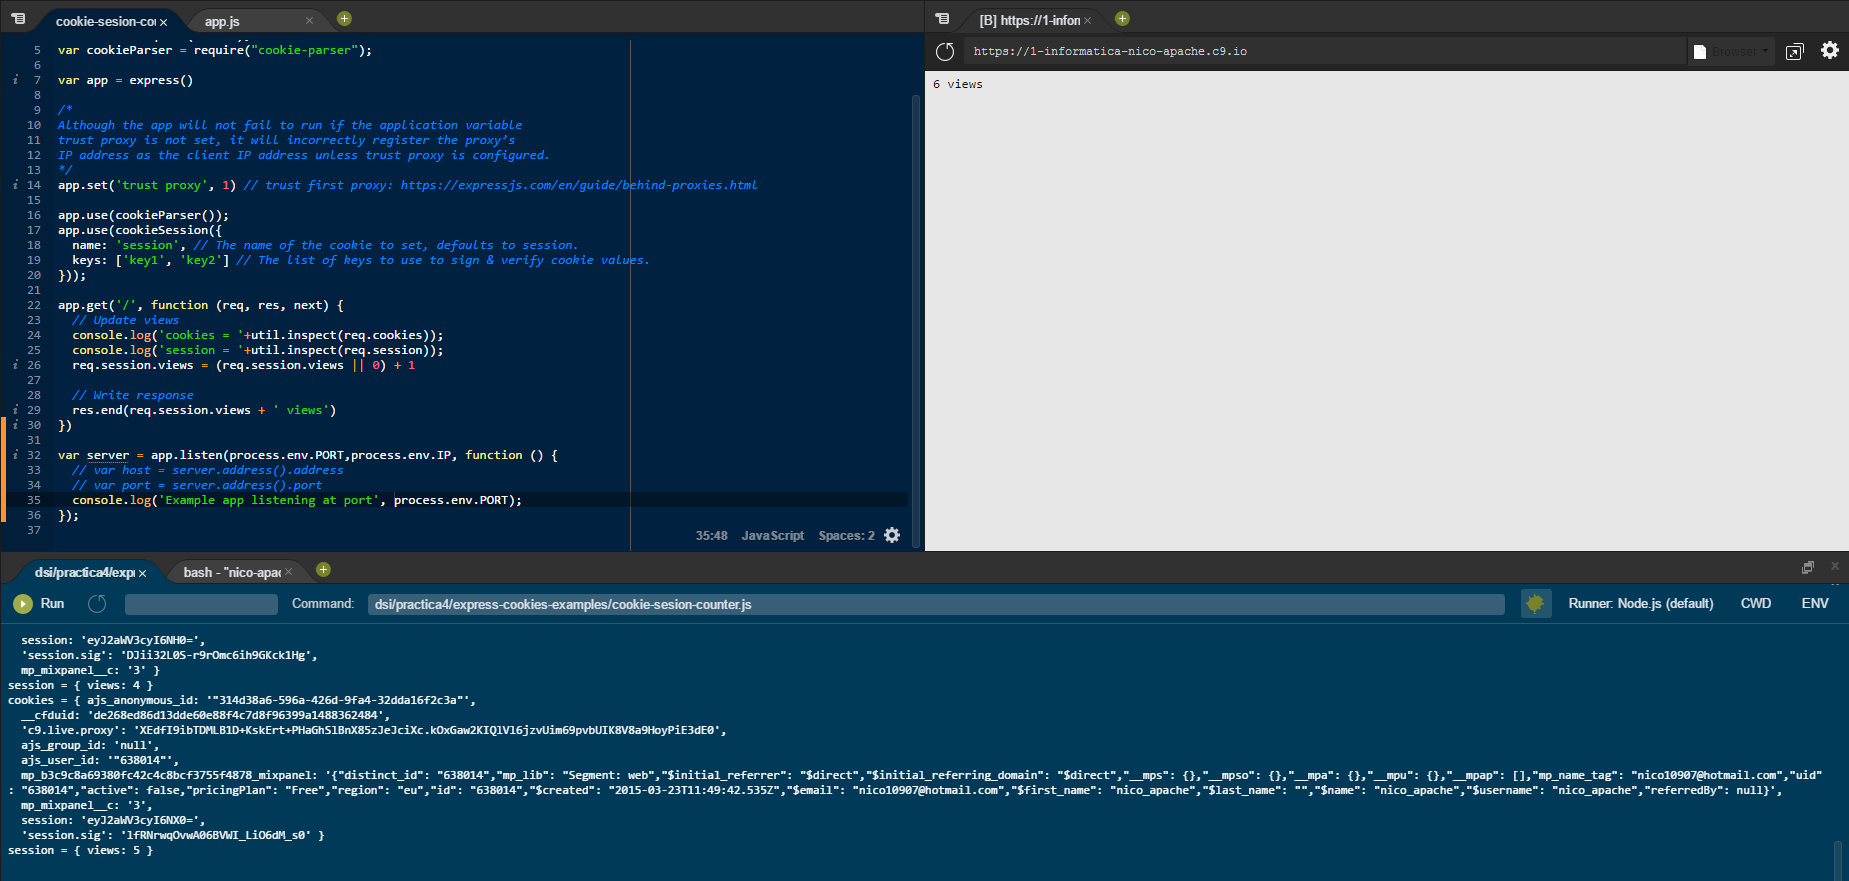Add new tab in editor pane
1849x881 pixels.
point(344,19)
